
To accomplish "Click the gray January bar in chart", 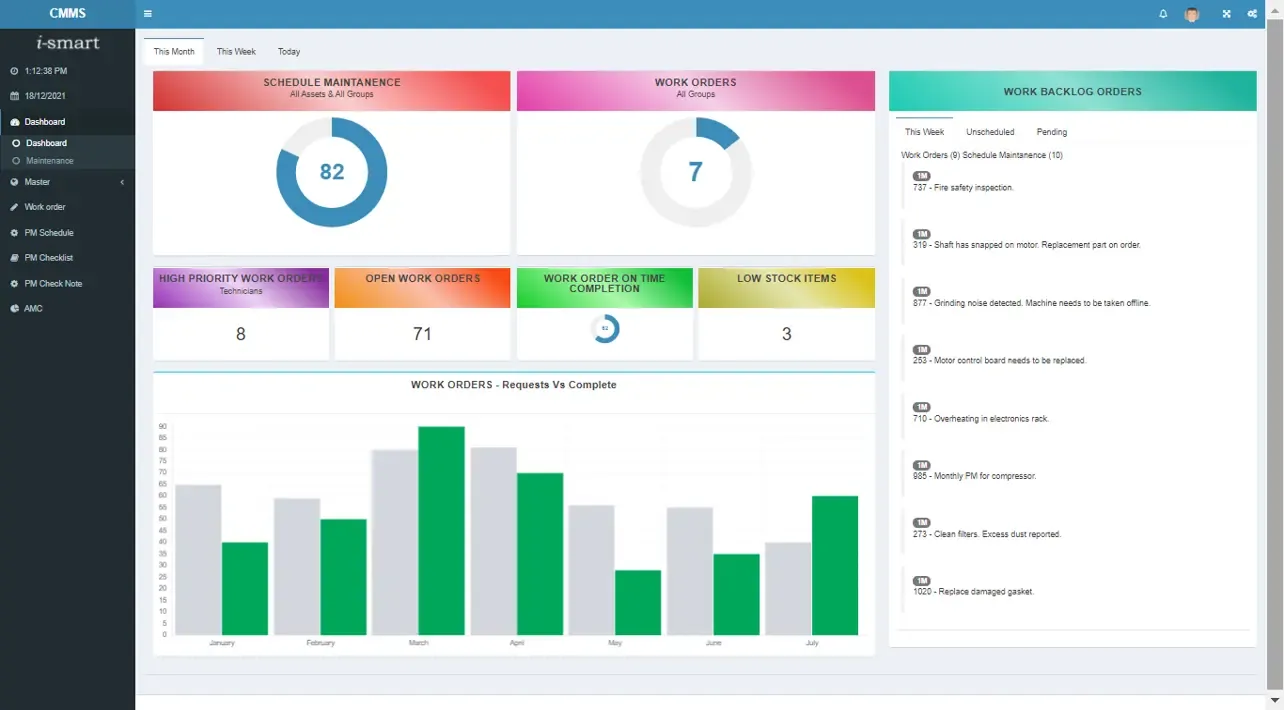I will click(x=198, y=560).
